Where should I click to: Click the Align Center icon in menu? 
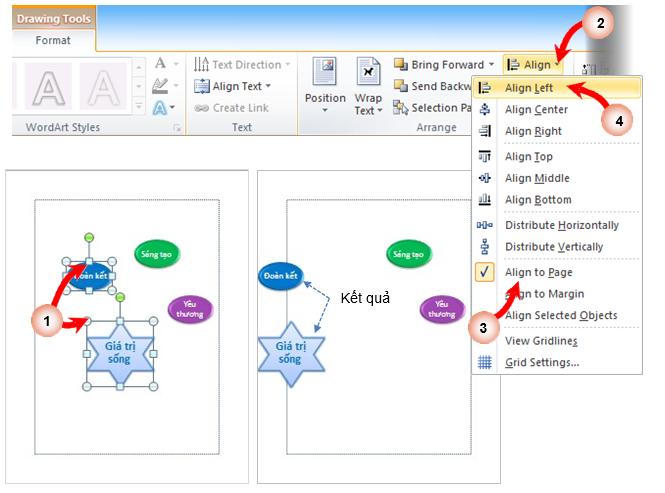point(485,110)
